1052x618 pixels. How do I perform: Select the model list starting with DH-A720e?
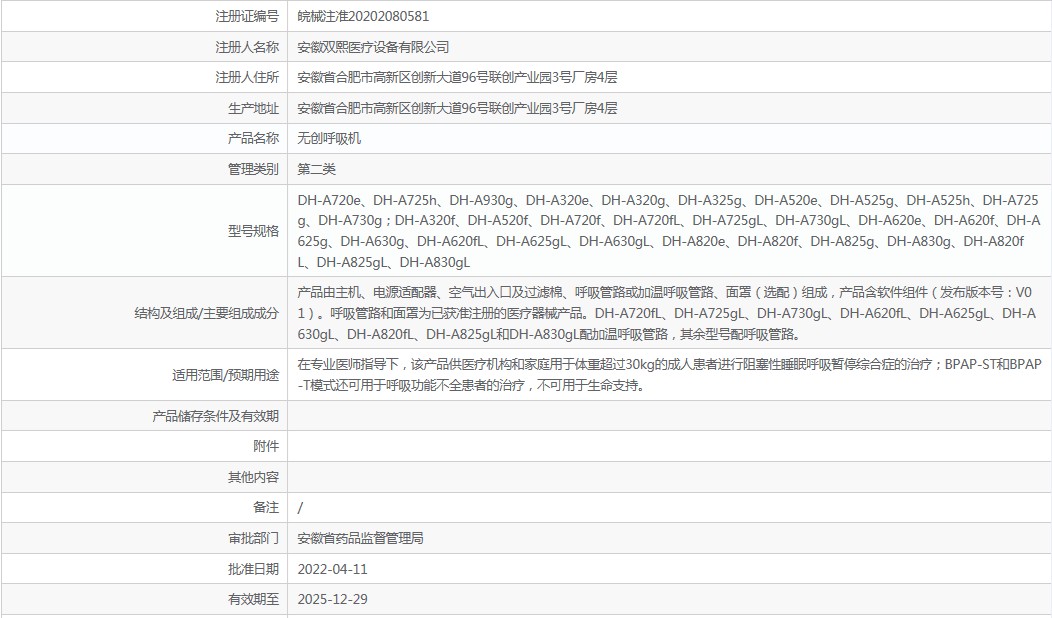[x=669, y=231]
